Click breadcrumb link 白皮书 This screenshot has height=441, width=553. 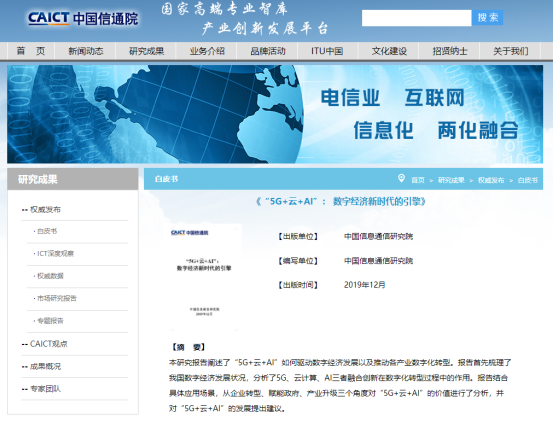pos(528,180)
